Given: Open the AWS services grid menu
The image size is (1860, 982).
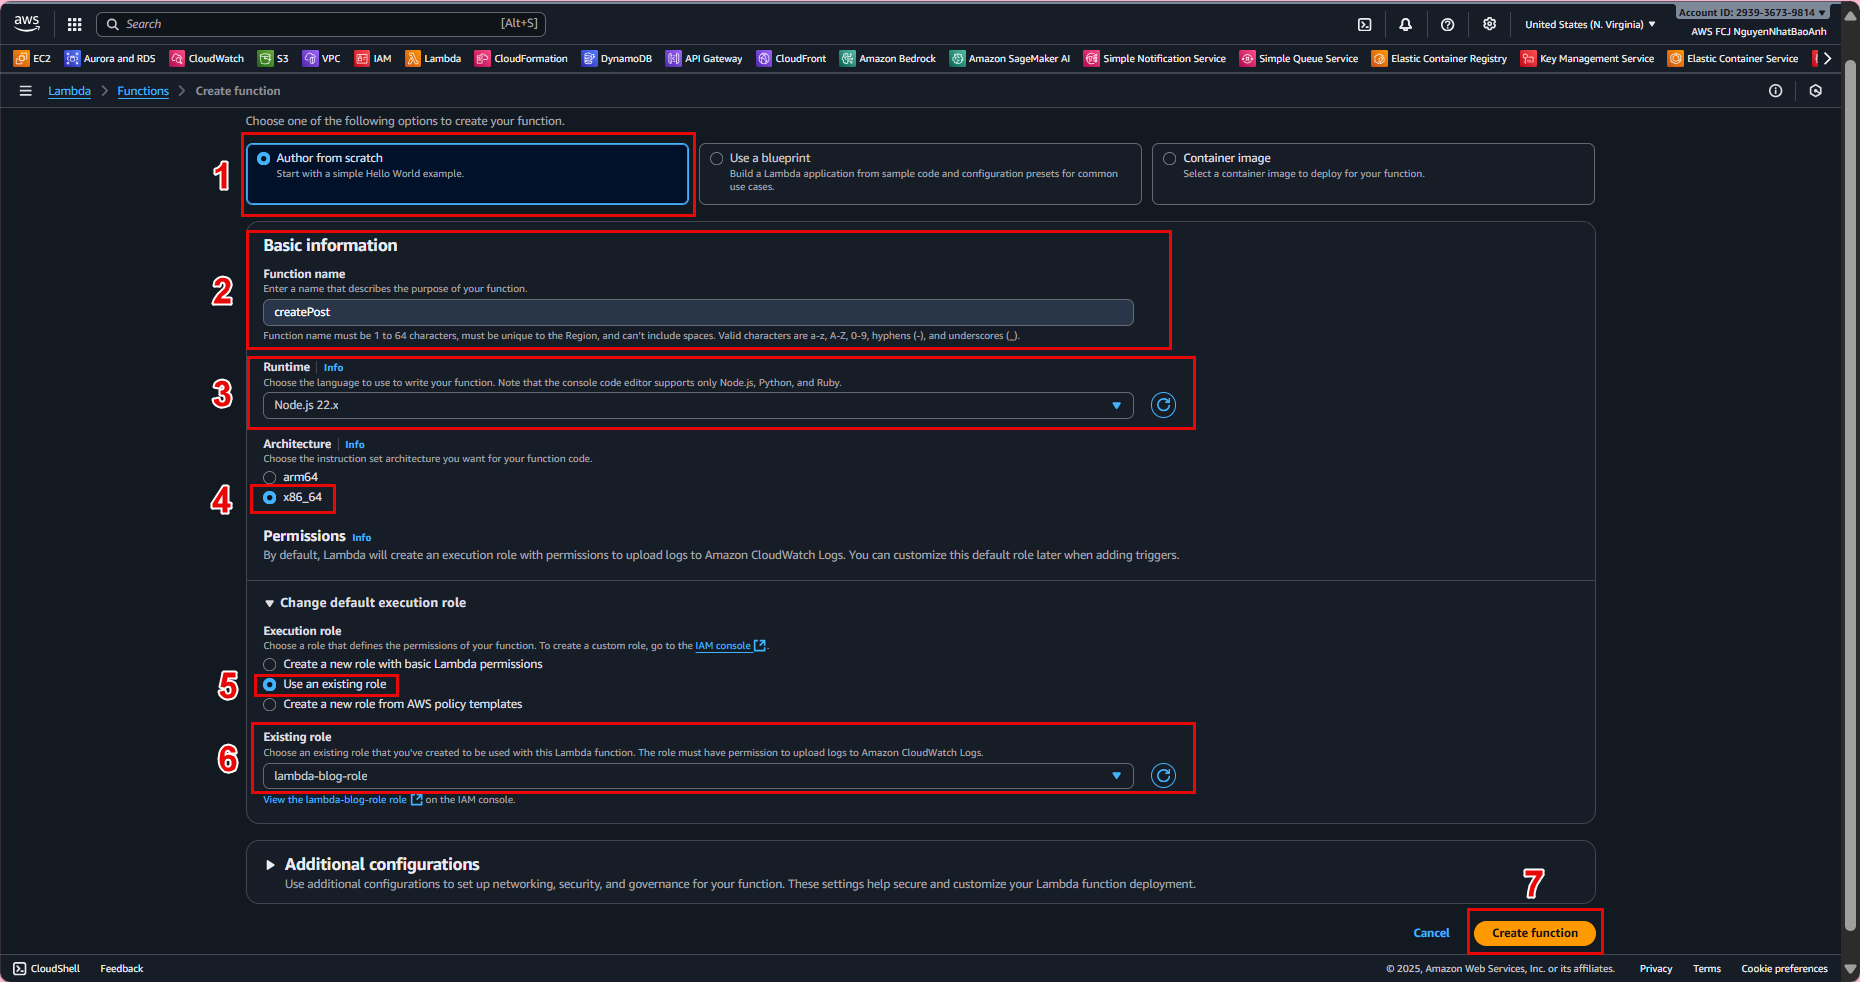Looking at the screenshot, I should click(74, 24).
